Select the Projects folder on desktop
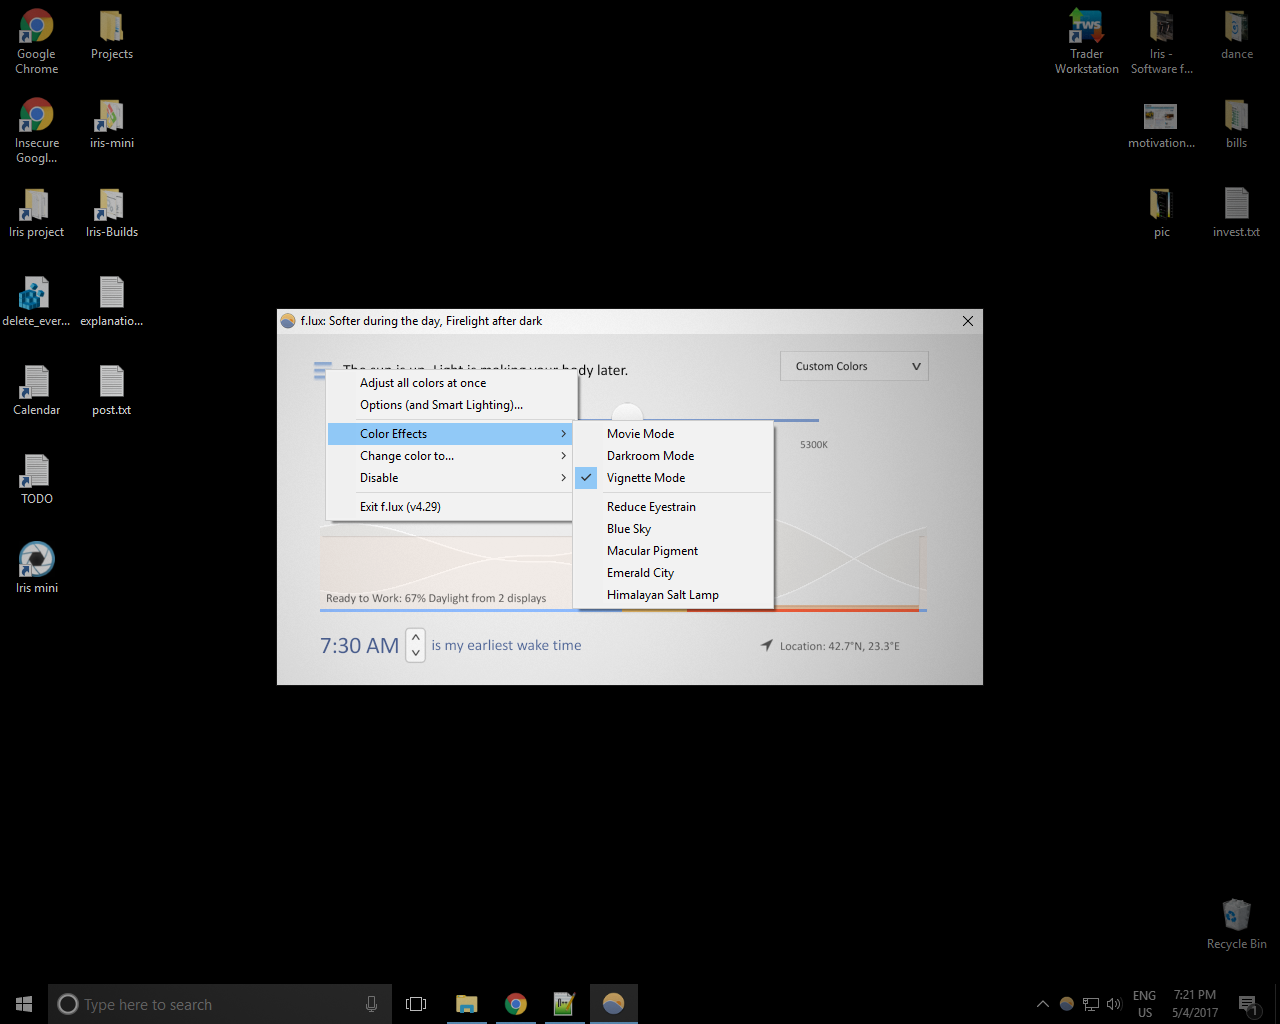The height and width of the screenshot is (1024, 1280). tap(111, 36)
